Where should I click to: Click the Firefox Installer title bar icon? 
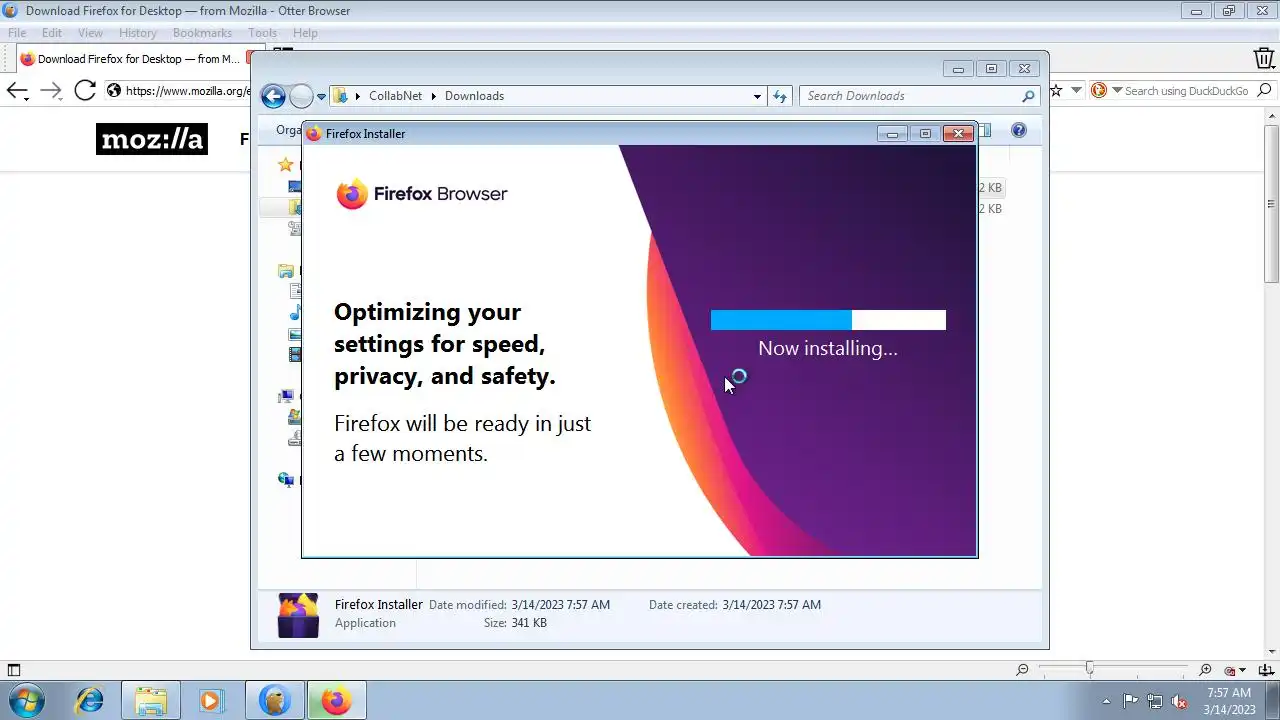tap(314, 133)
